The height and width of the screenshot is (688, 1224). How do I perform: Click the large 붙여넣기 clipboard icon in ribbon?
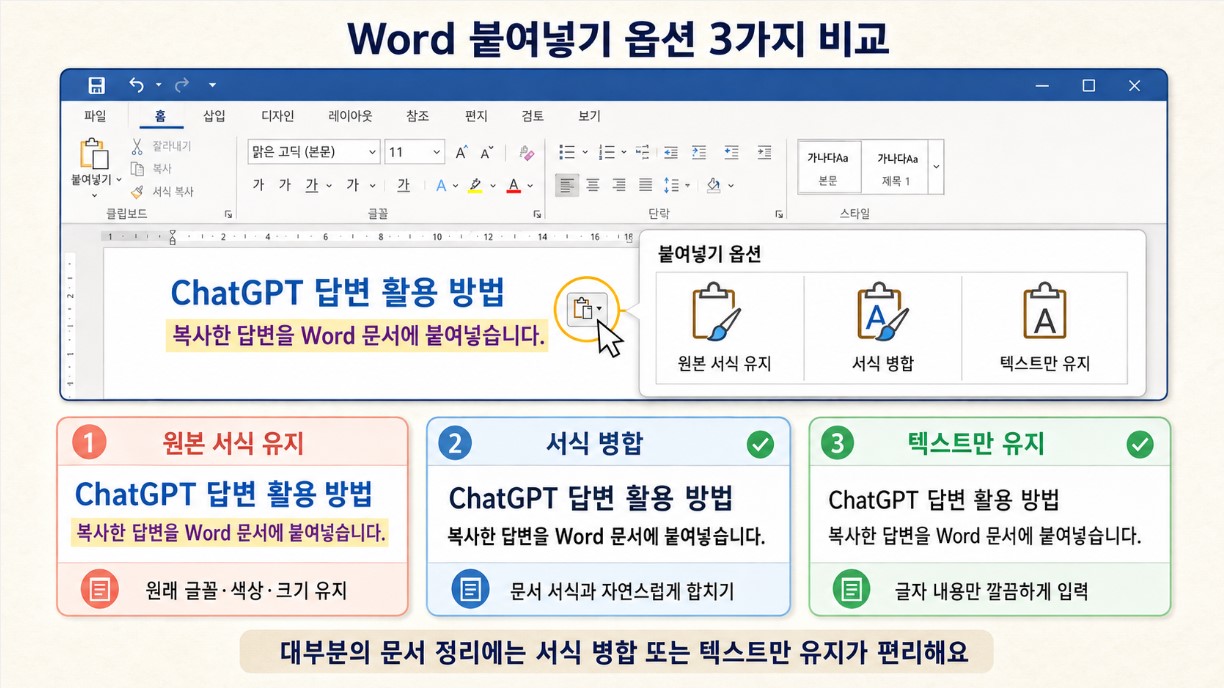tap(93, 153)
